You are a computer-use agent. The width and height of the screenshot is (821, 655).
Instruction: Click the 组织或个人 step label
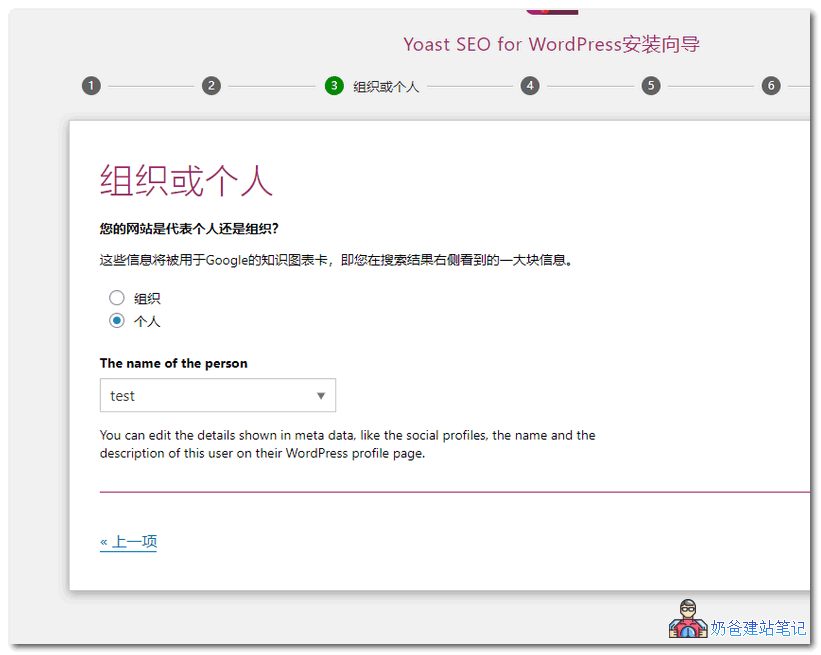pyautogui.click(x=386, y=85)
